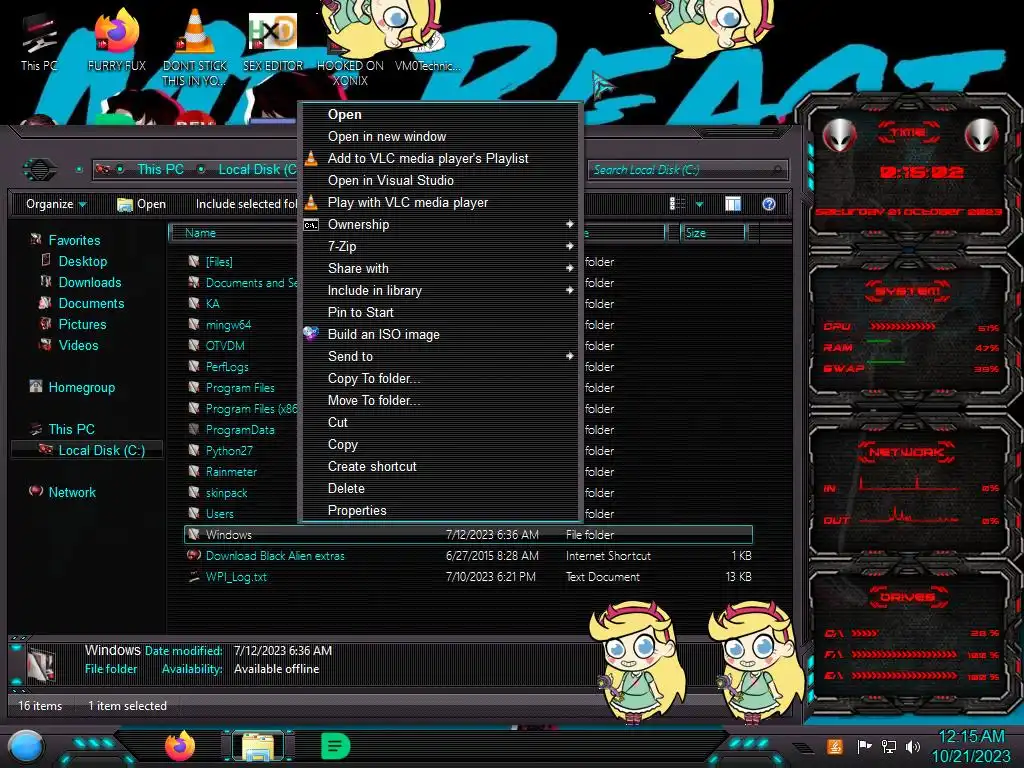Open the HOOKED ON XONIX shortcut

click(x=350, y=56)
